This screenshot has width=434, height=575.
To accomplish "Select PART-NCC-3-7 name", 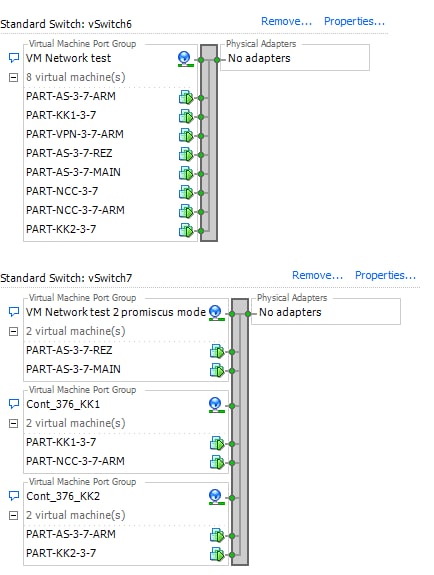I will point(62,191).
